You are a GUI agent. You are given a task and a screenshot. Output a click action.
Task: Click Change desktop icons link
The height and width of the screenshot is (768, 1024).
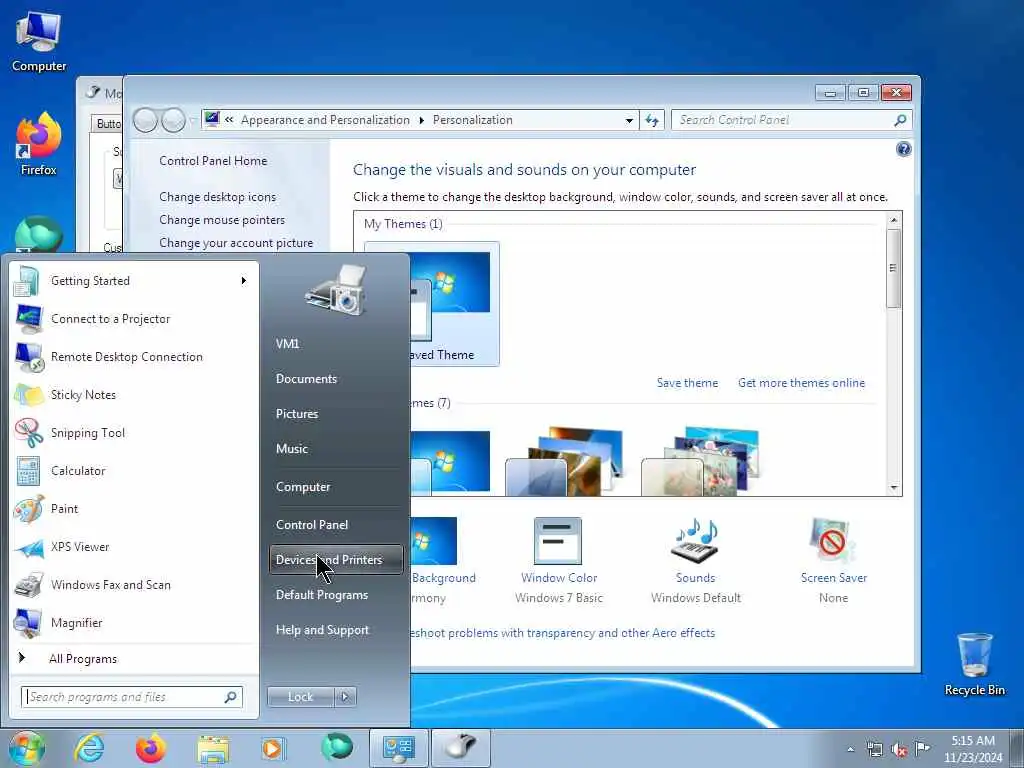click(x=217, y=197)
